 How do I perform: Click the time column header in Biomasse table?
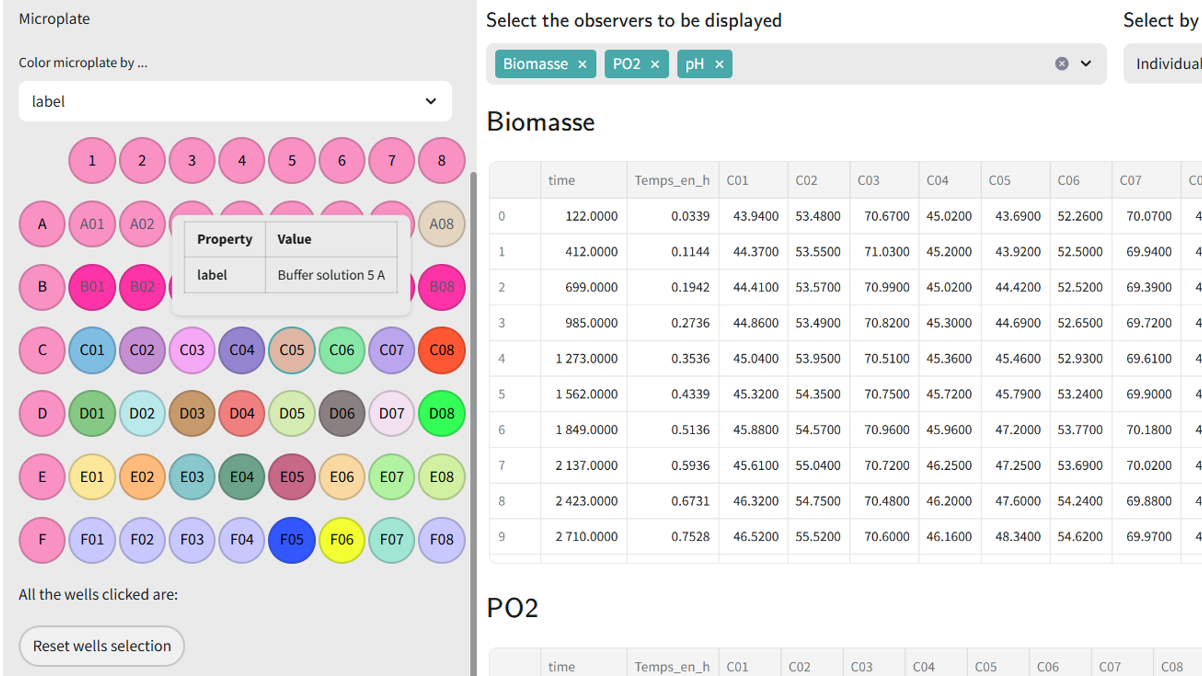point(562,181)
